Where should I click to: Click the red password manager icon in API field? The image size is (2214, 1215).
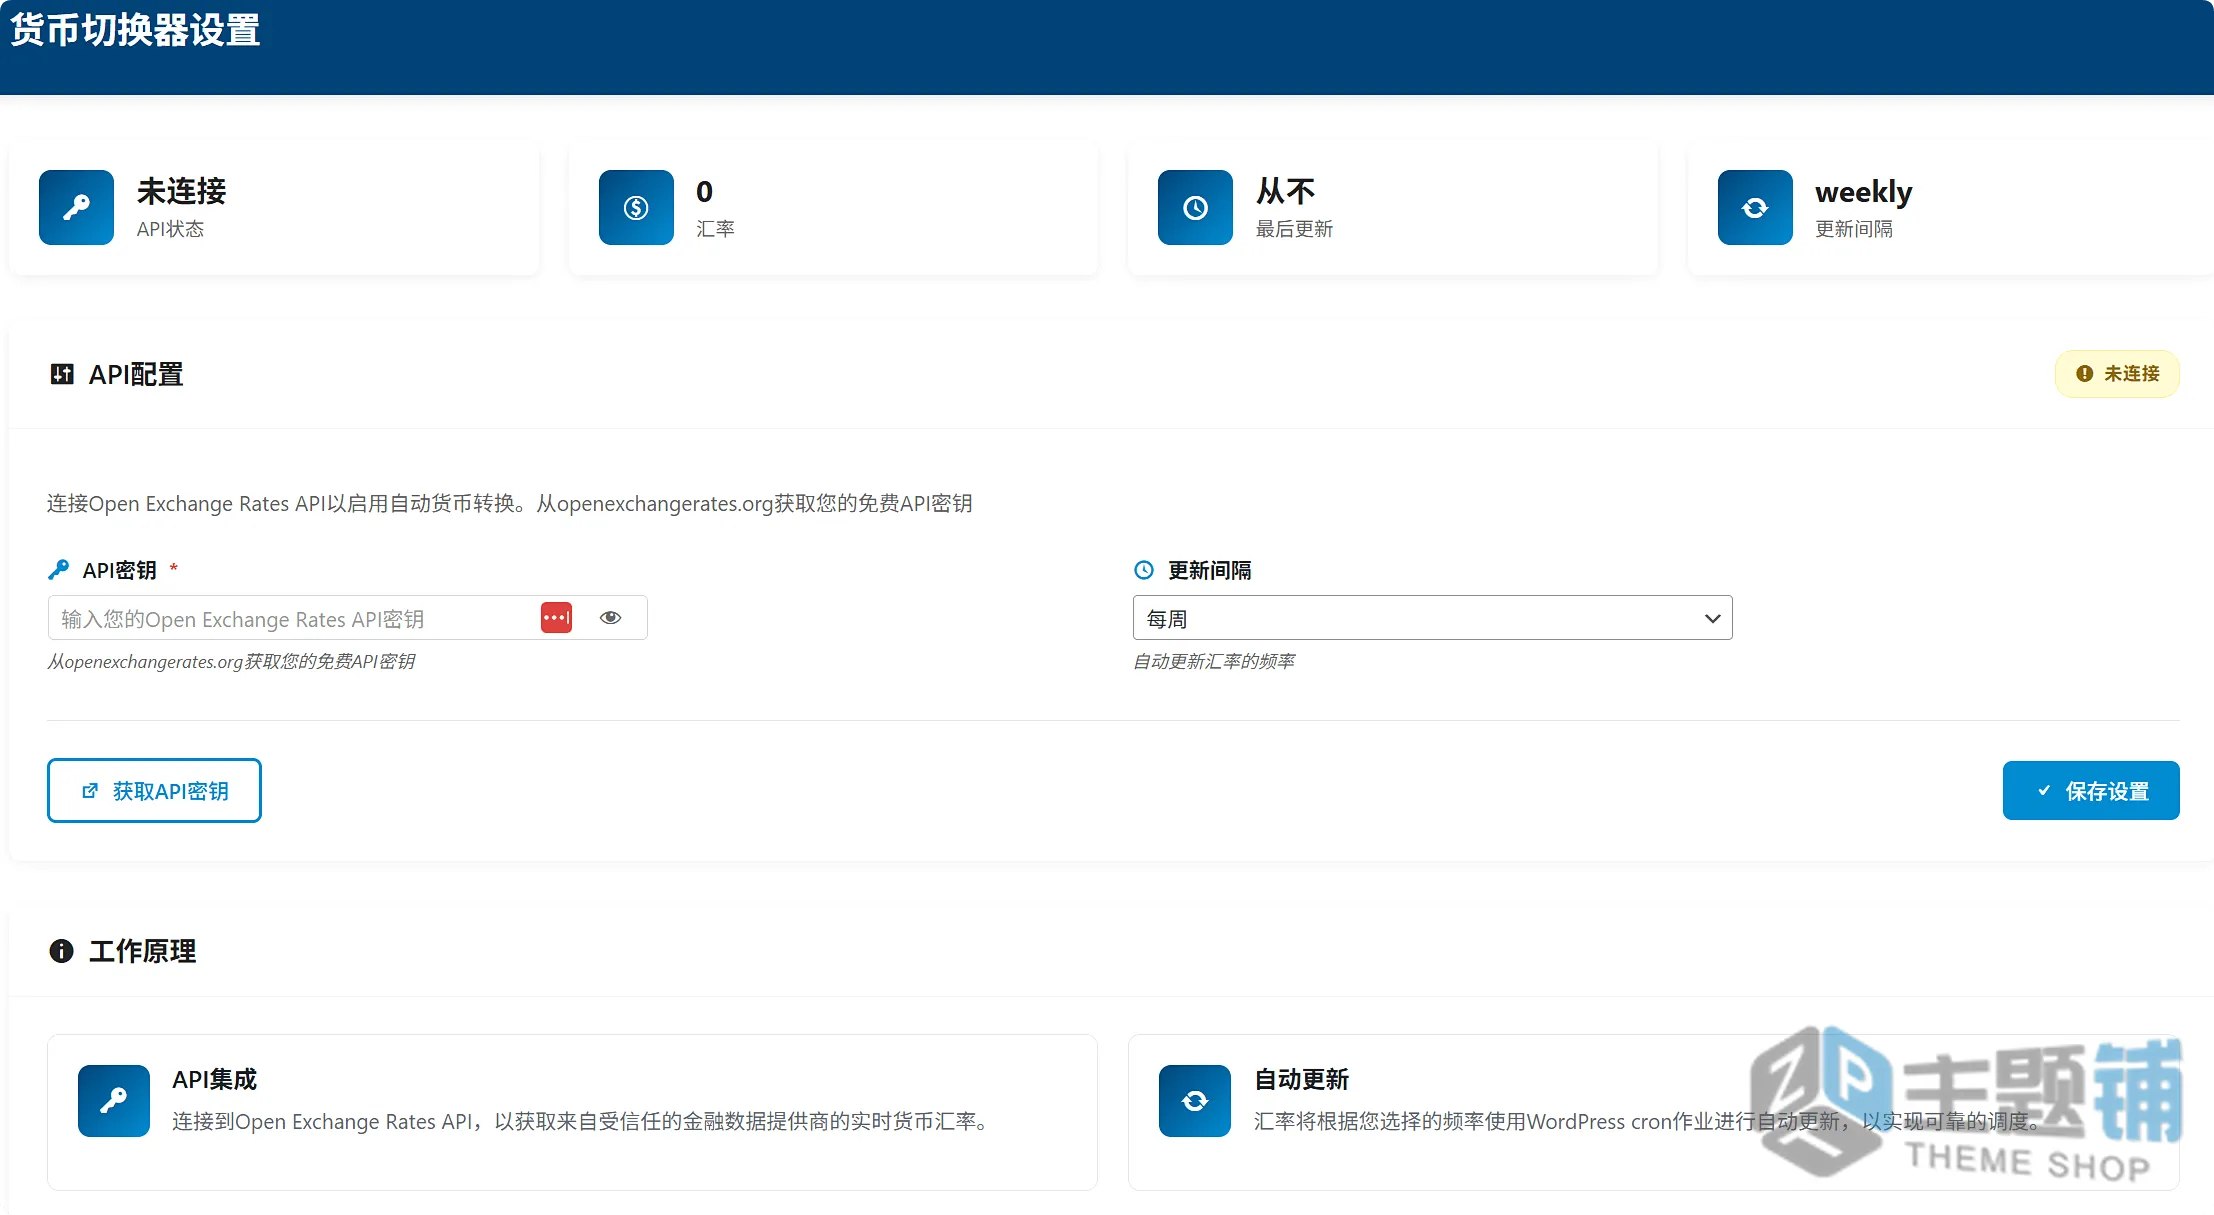pyautogui.click(x=556, y=618)
